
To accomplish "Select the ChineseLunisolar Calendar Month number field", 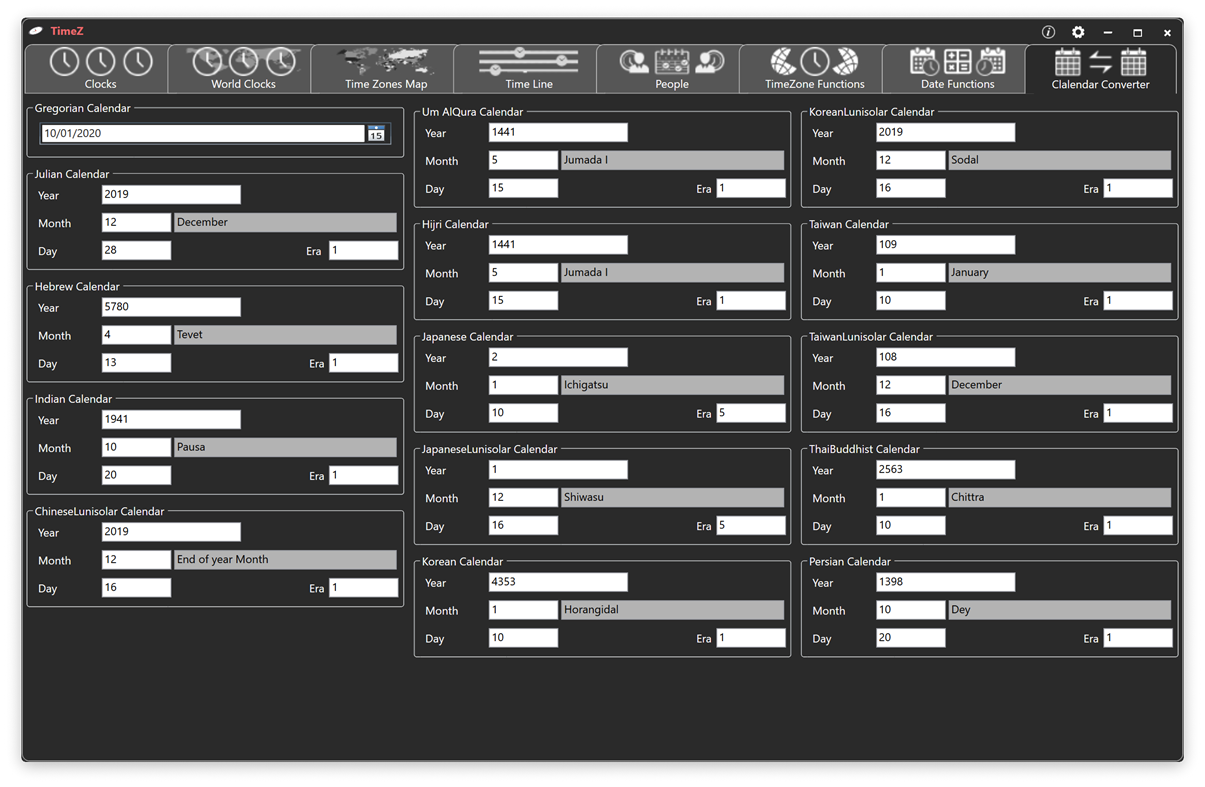I will [x=136, y=560].
